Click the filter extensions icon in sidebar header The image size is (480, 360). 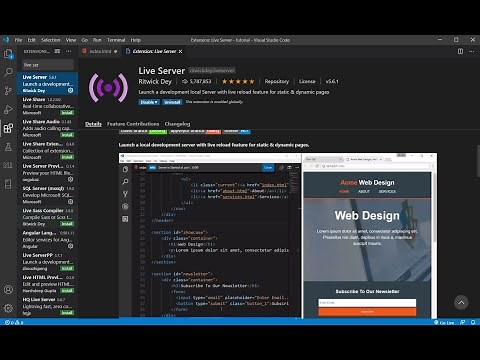57,51
